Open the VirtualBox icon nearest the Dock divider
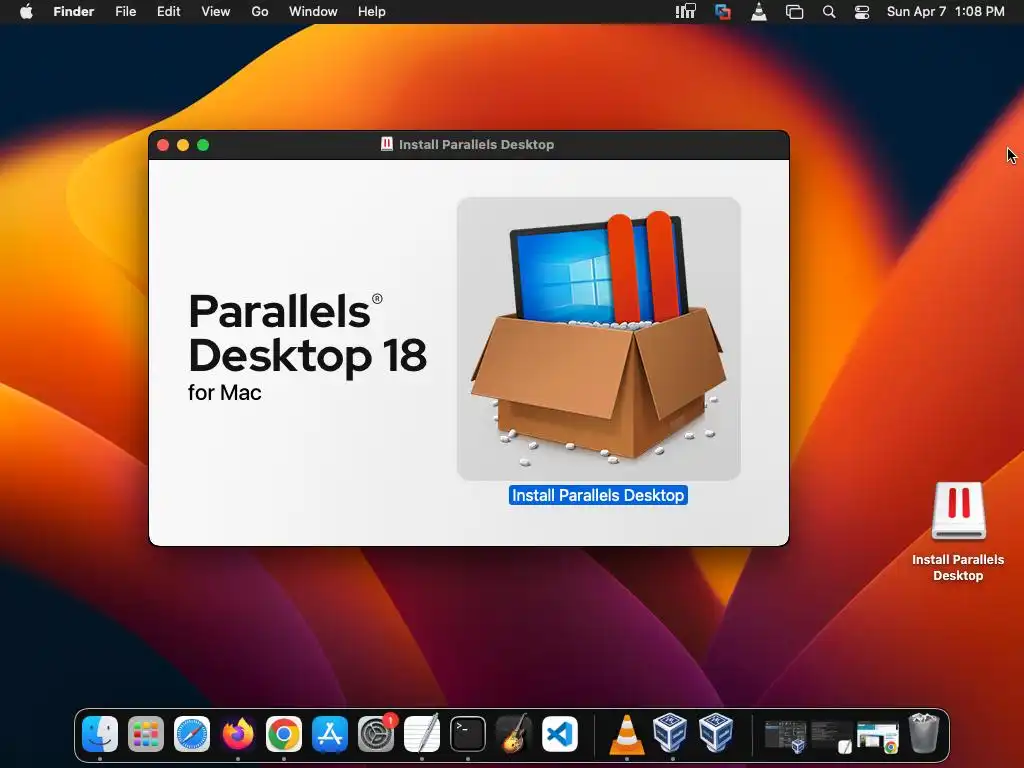This screenshot has height=768, width=1024. click(x=716, y=732)
